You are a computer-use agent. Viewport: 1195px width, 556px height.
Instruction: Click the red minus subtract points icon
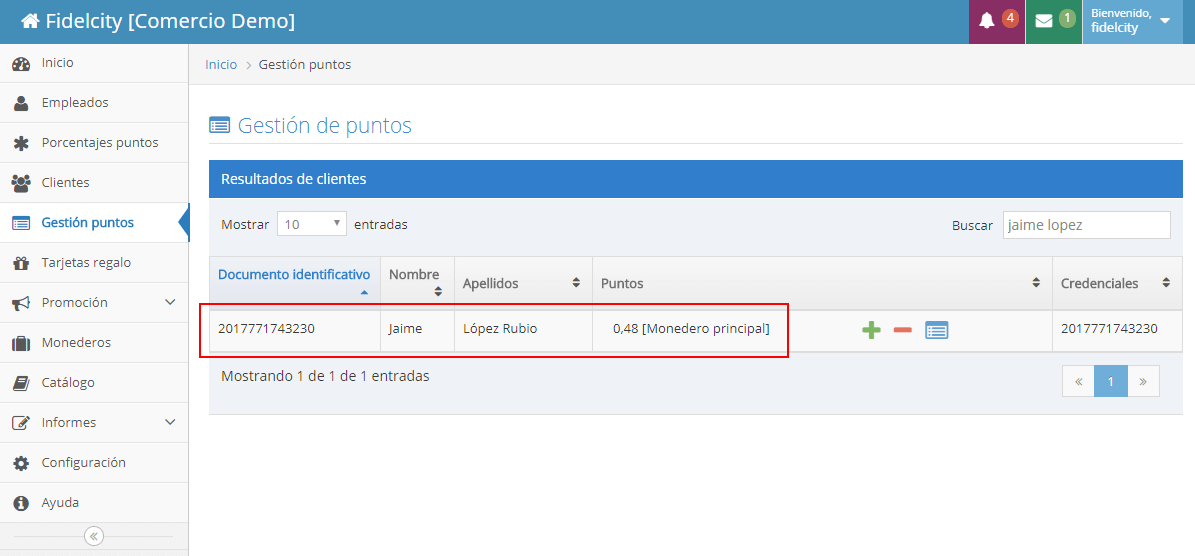click(x=902, y=330)
